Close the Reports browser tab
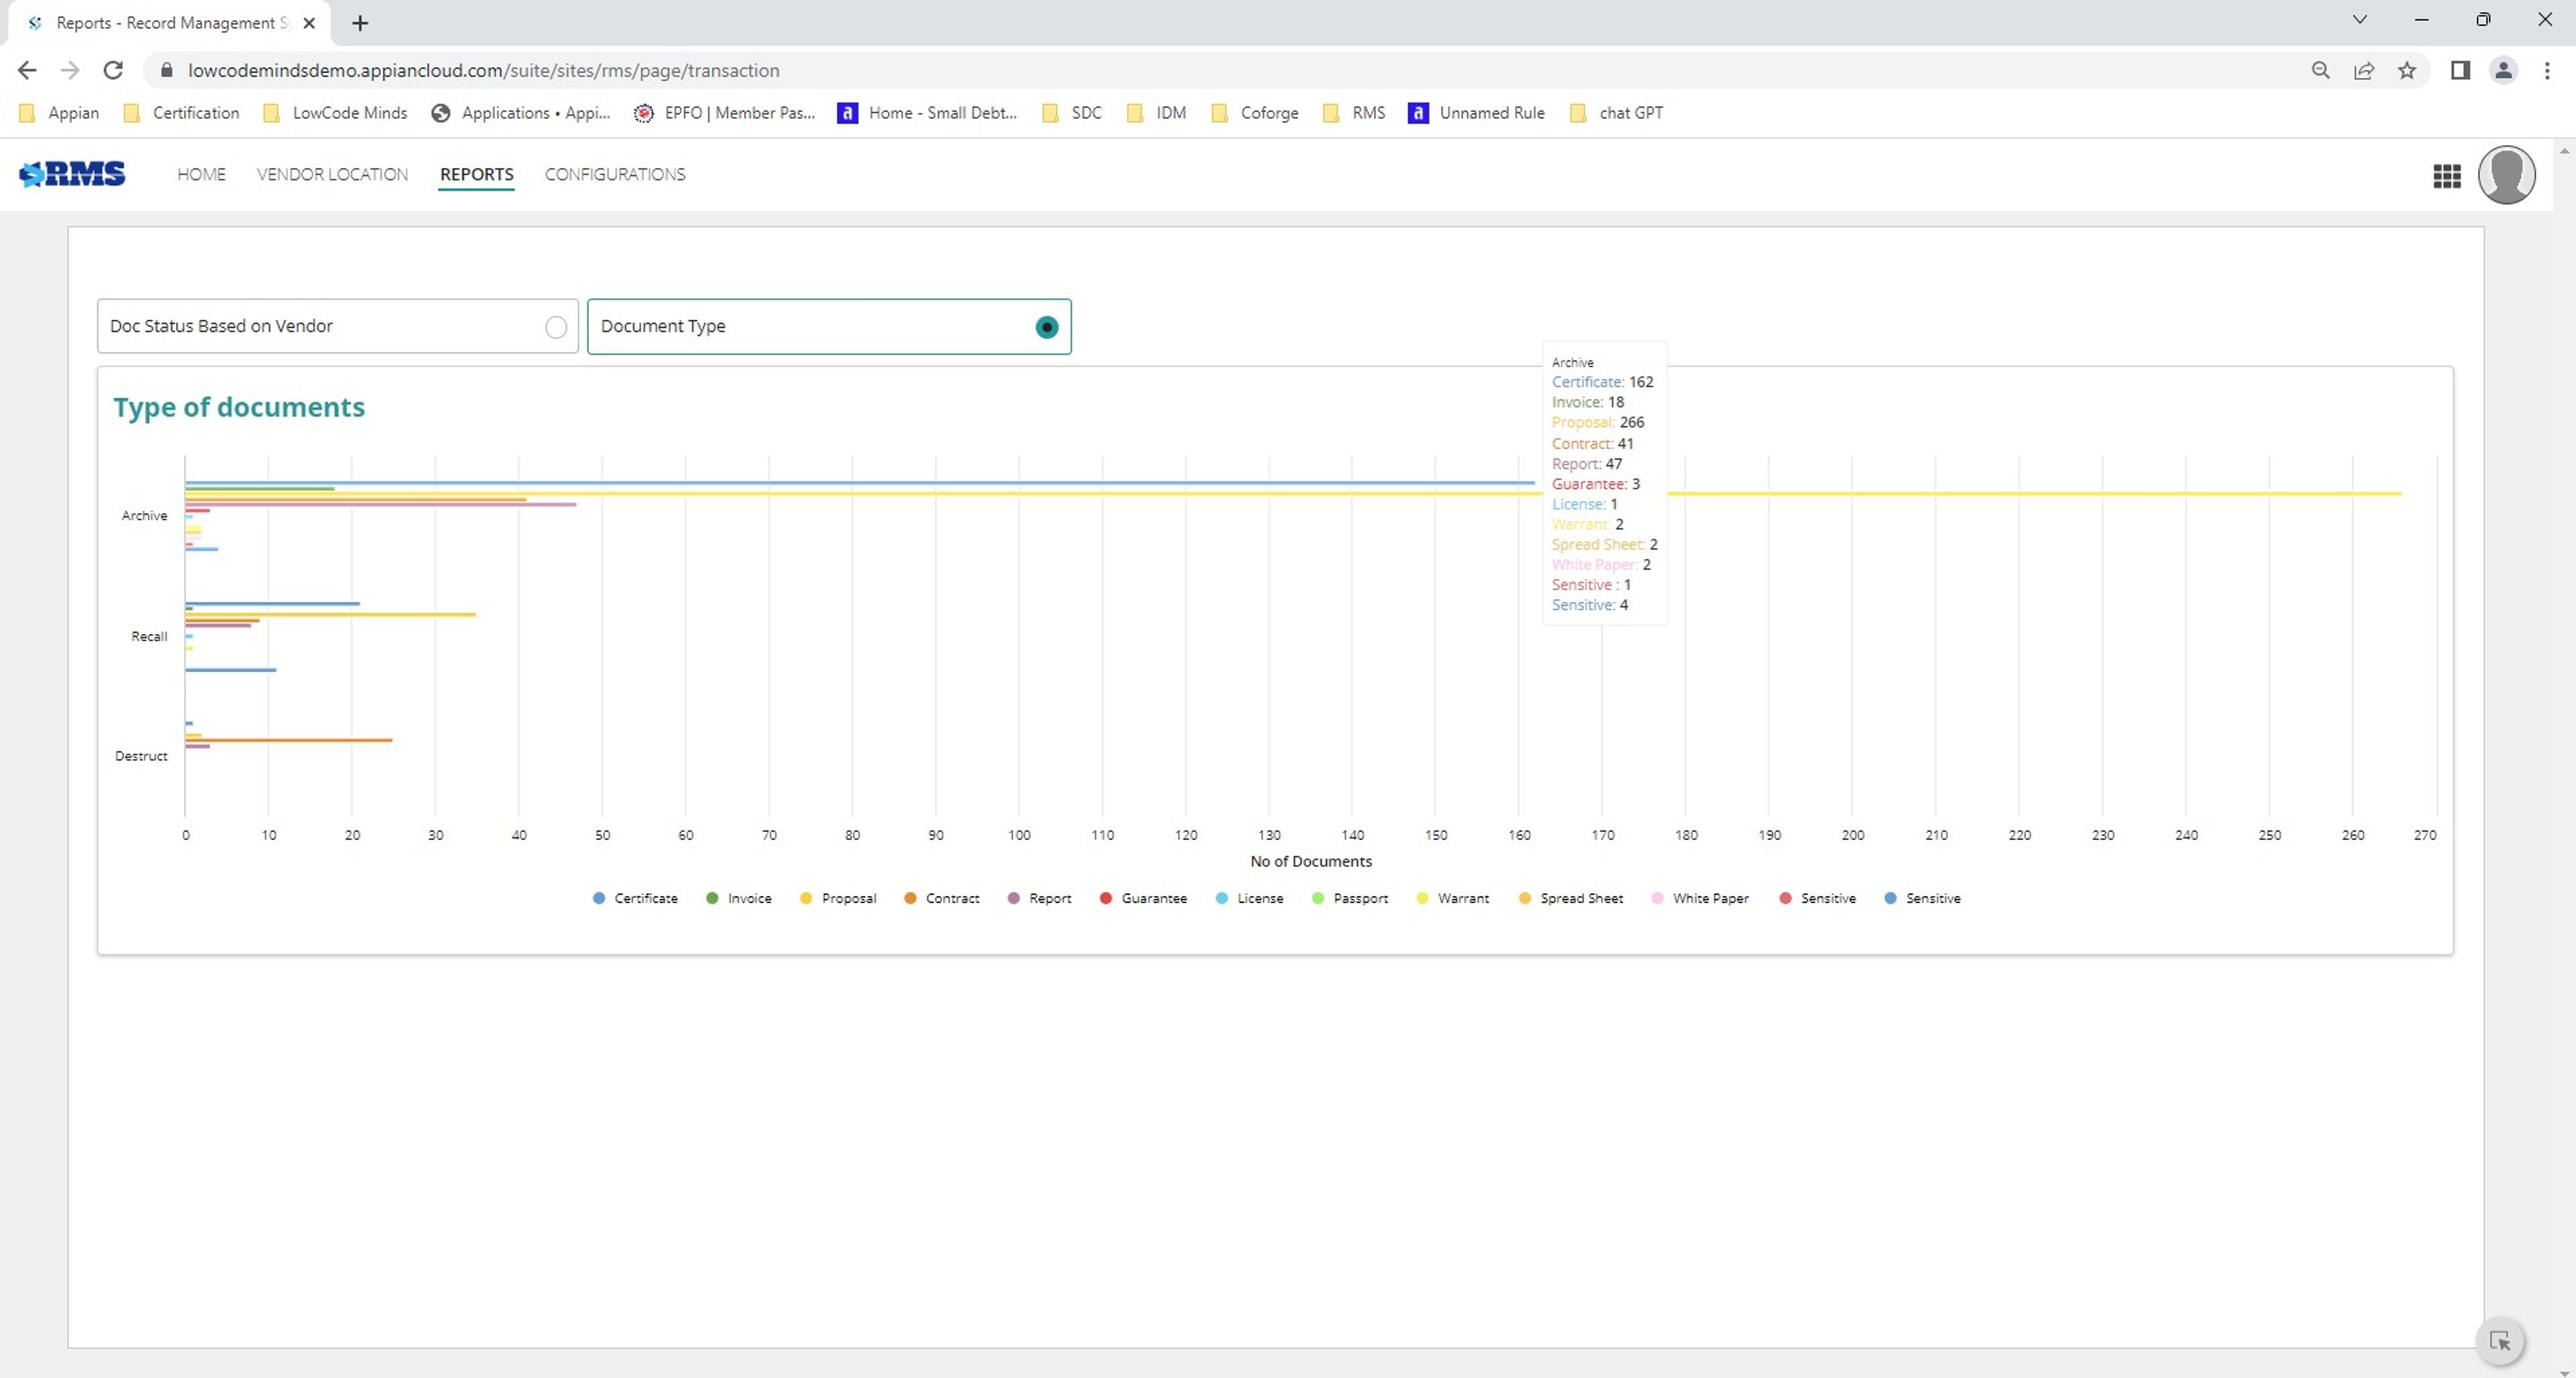The image size is (2576, 1378). (309, 22)
